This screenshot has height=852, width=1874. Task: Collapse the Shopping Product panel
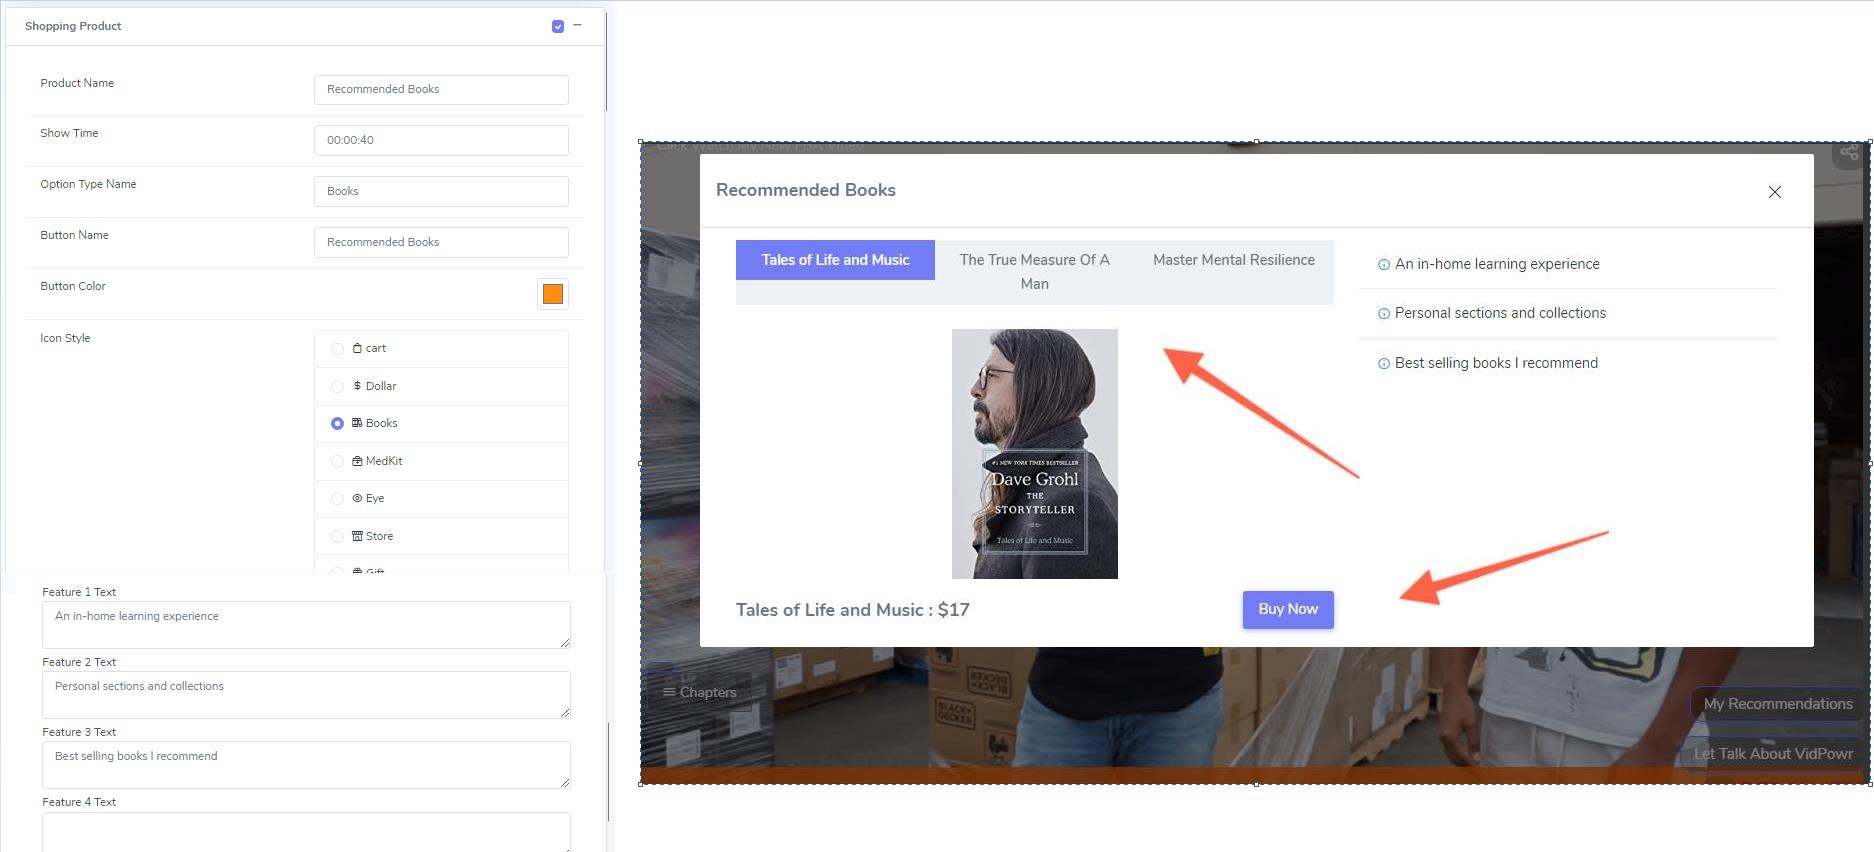pos(577,25)
